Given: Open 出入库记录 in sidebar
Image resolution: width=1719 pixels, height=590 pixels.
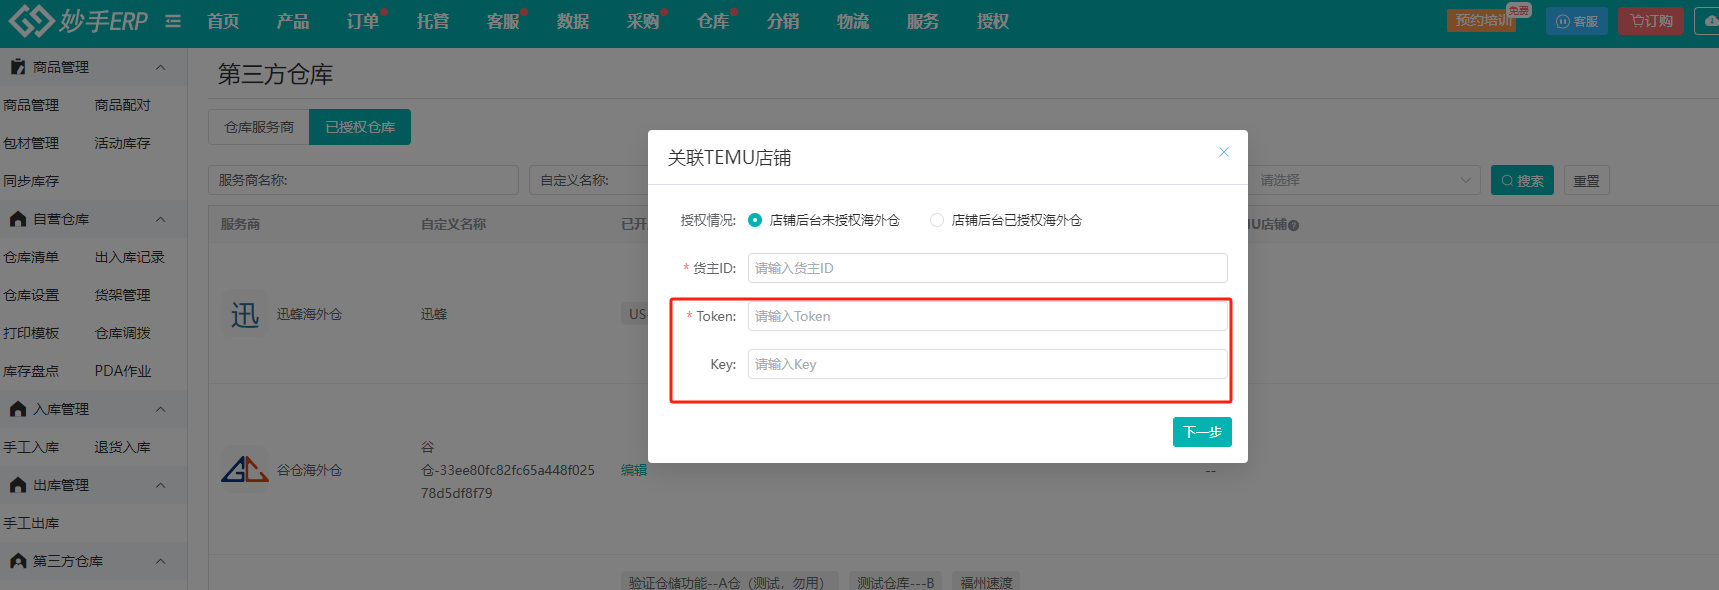Looking at the screenshot, I should (129, 257).
